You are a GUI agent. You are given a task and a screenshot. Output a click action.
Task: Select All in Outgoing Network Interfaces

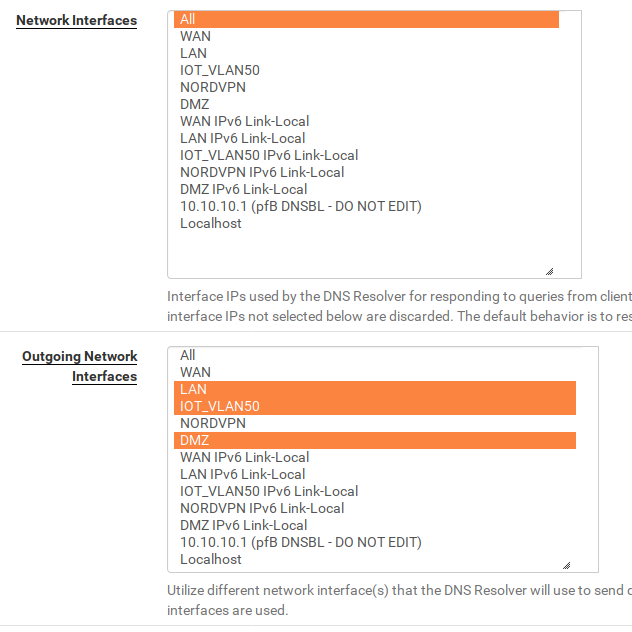coord(188,355)
